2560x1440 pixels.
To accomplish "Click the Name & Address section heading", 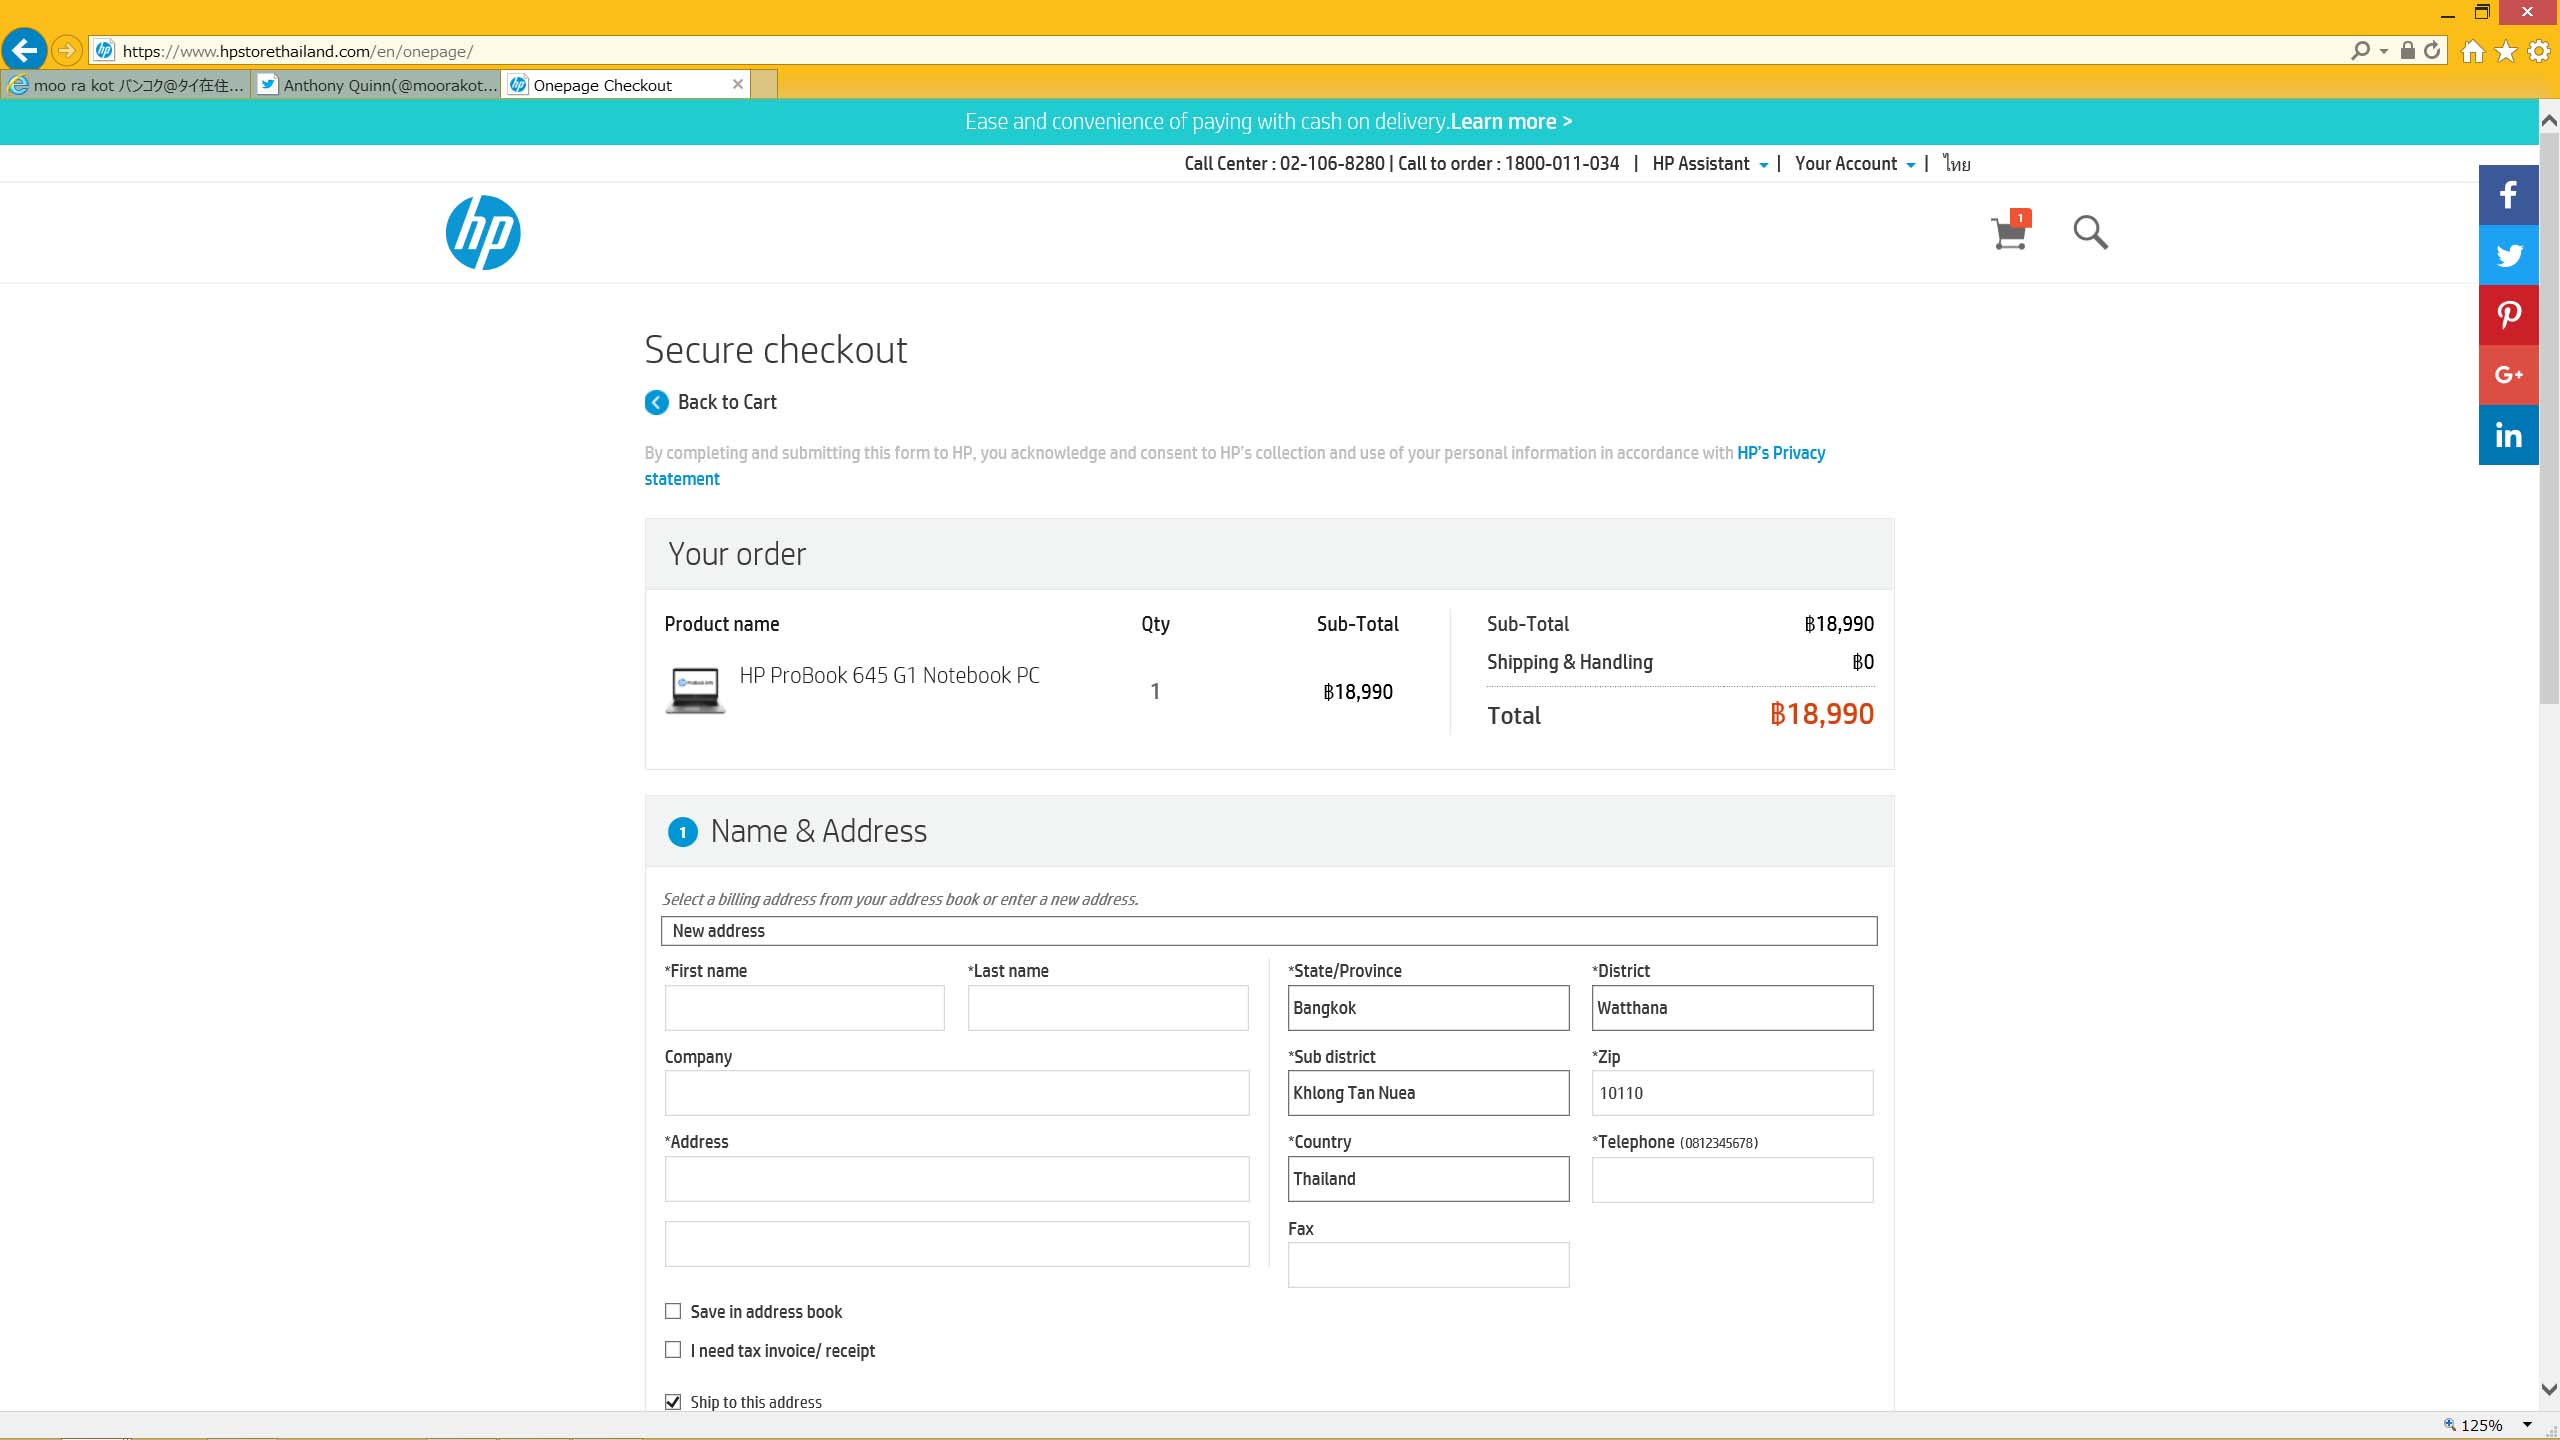I will coord(818,831).
